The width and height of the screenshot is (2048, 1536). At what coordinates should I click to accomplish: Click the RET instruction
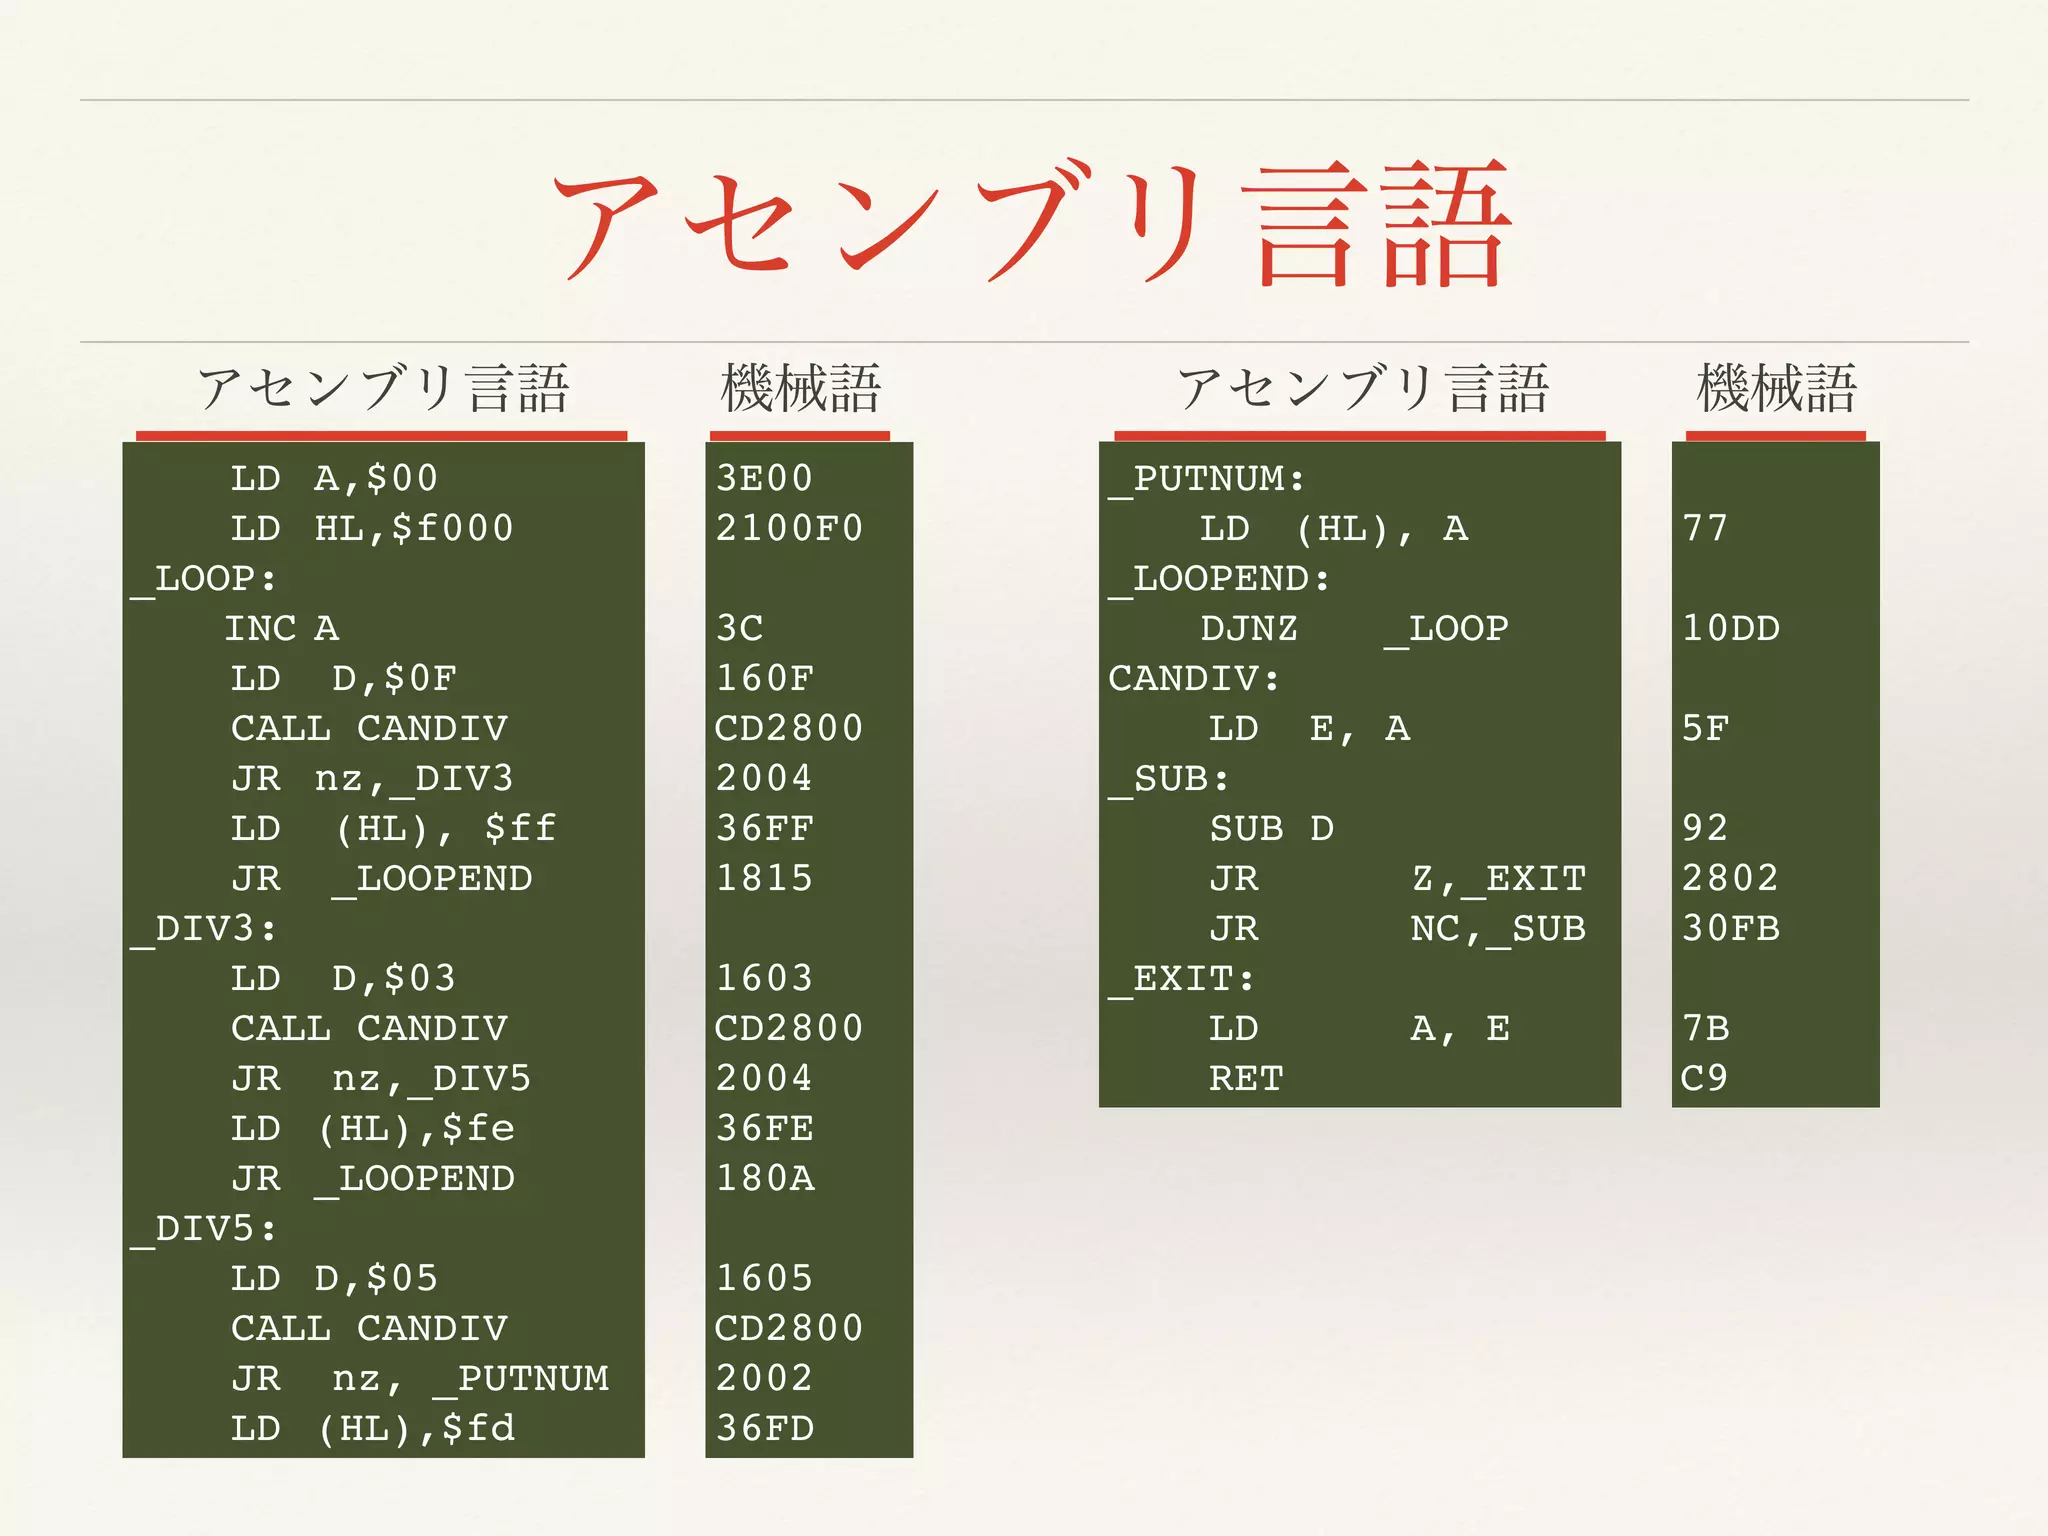[1246, 1079]
